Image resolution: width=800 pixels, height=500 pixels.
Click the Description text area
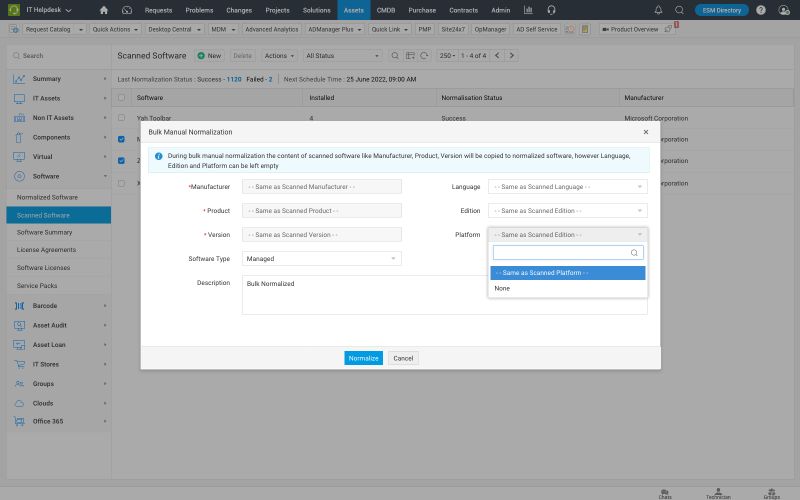[444, 295]
